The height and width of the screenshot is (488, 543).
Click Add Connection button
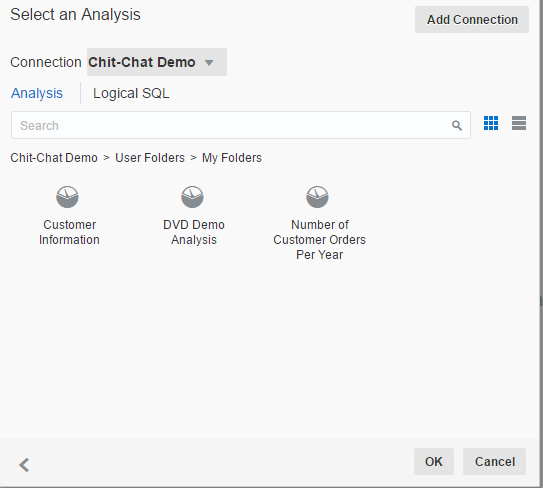point(472,20)
